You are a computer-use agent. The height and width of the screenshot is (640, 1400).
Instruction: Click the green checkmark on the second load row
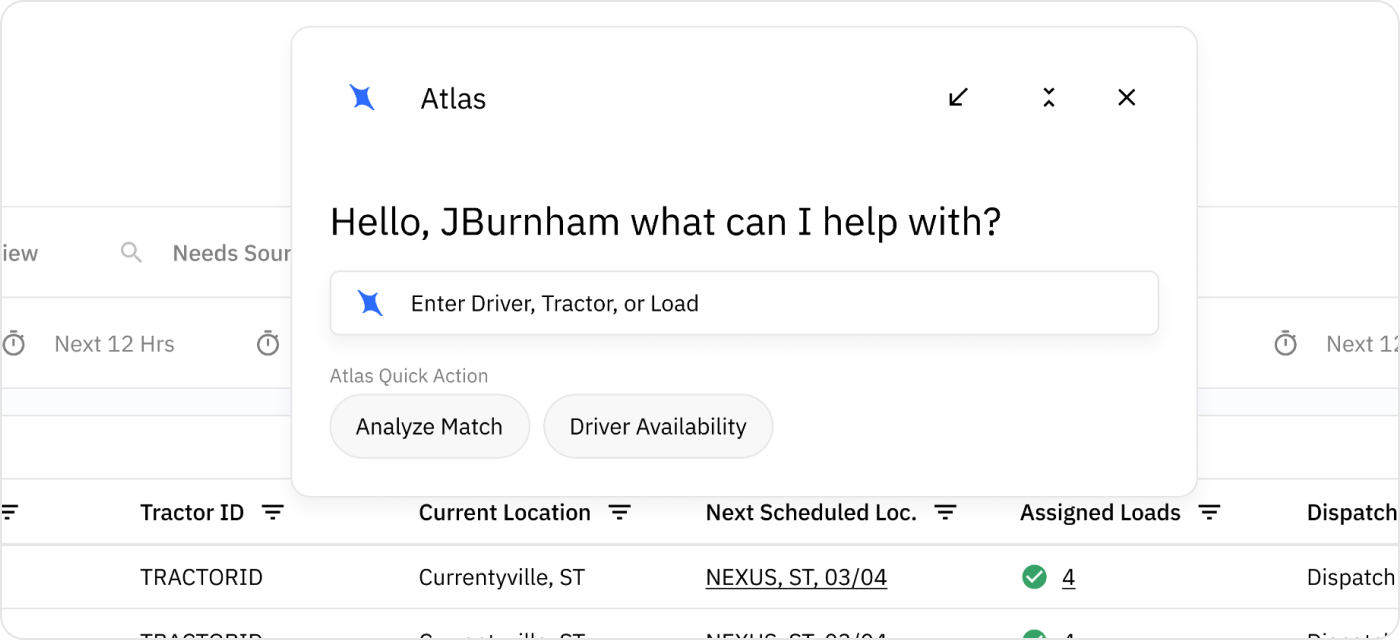[1034, 636]
